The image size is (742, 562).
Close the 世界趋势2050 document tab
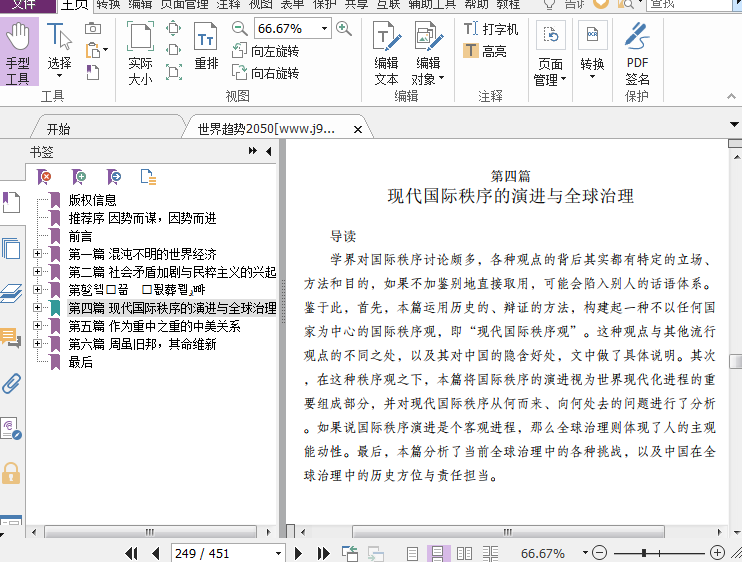(358, 129)
